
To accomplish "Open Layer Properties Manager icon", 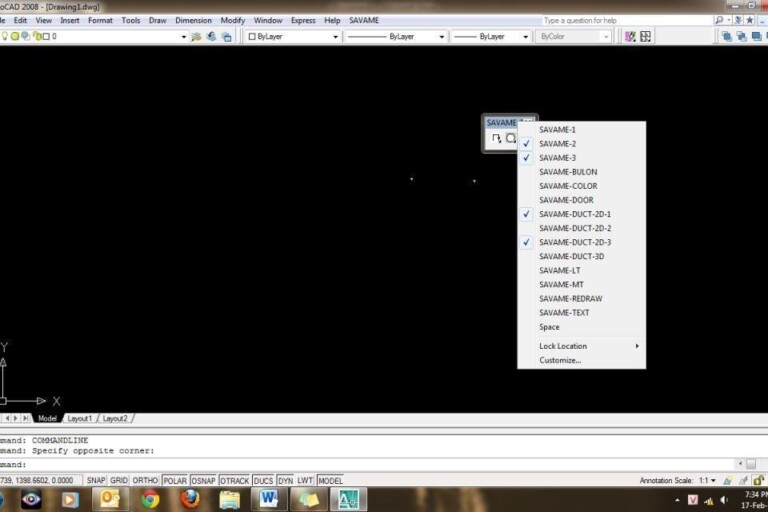I will 196,37.
